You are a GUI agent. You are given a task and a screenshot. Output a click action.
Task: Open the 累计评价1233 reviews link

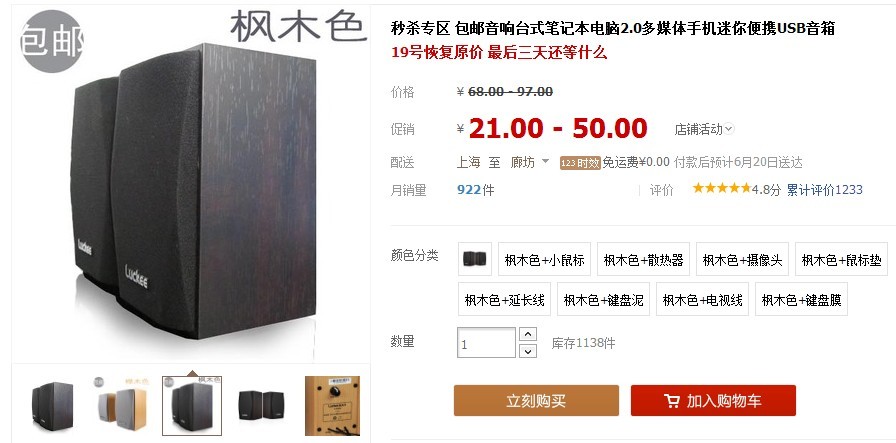click(825, 190)
